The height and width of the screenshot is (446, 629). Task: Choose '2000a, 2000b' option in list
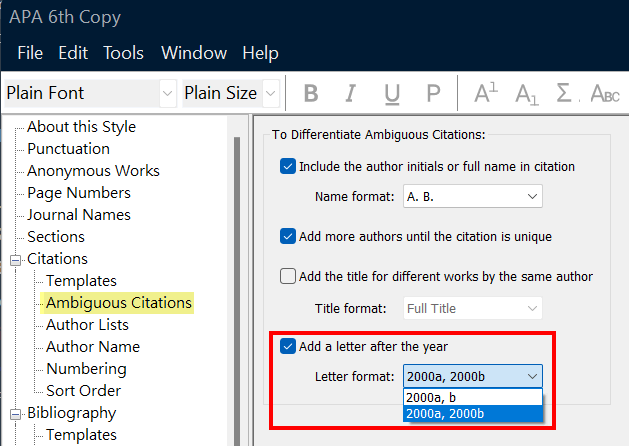(x=473, y=414)
